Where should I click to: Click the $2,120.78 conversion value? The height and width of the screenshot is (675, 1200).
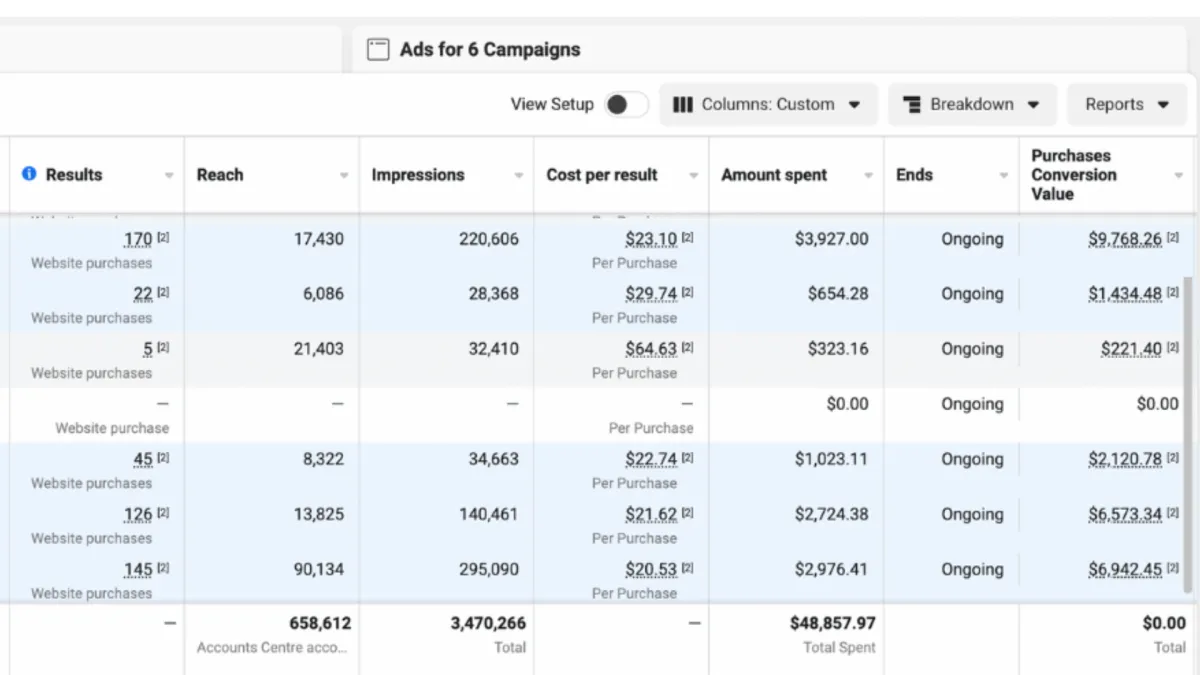(1125, 459)
